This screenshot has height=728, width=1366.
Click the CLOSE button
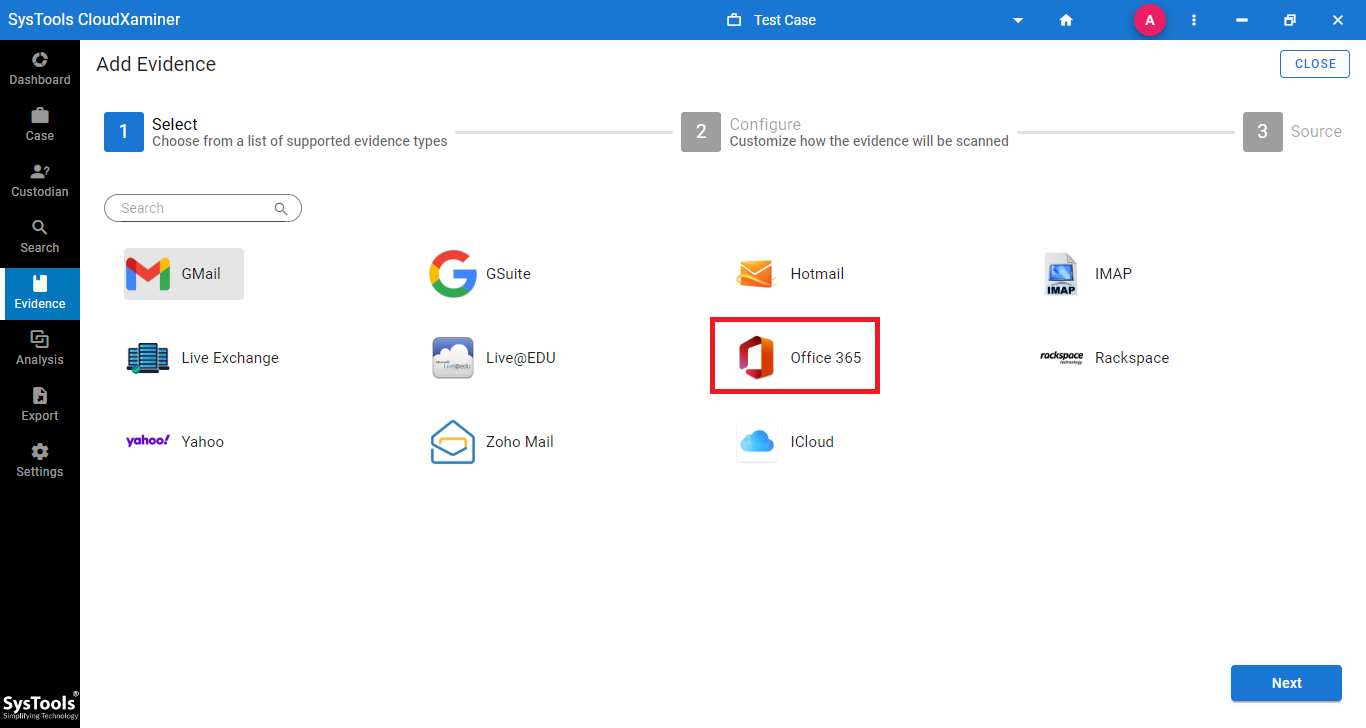(1315, 64)
